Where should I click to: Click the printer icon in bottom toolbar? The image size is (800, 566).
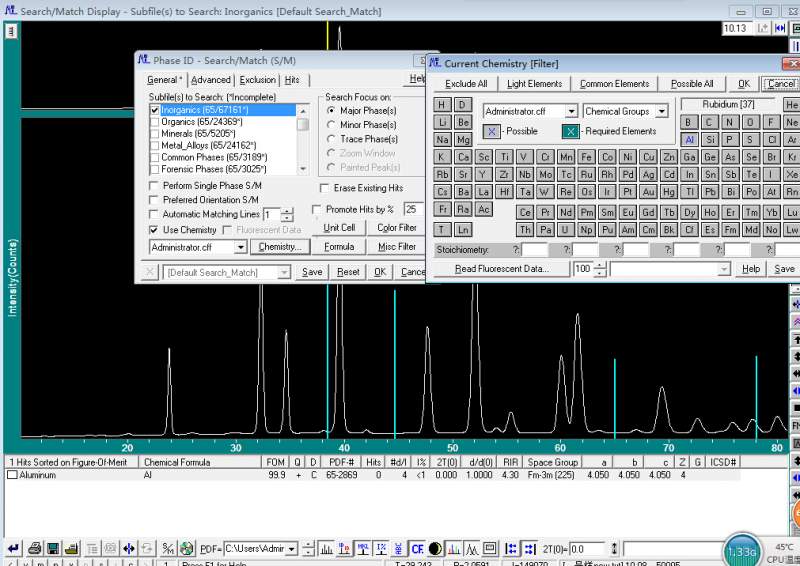pyautogui.click(x=35, y=549)
